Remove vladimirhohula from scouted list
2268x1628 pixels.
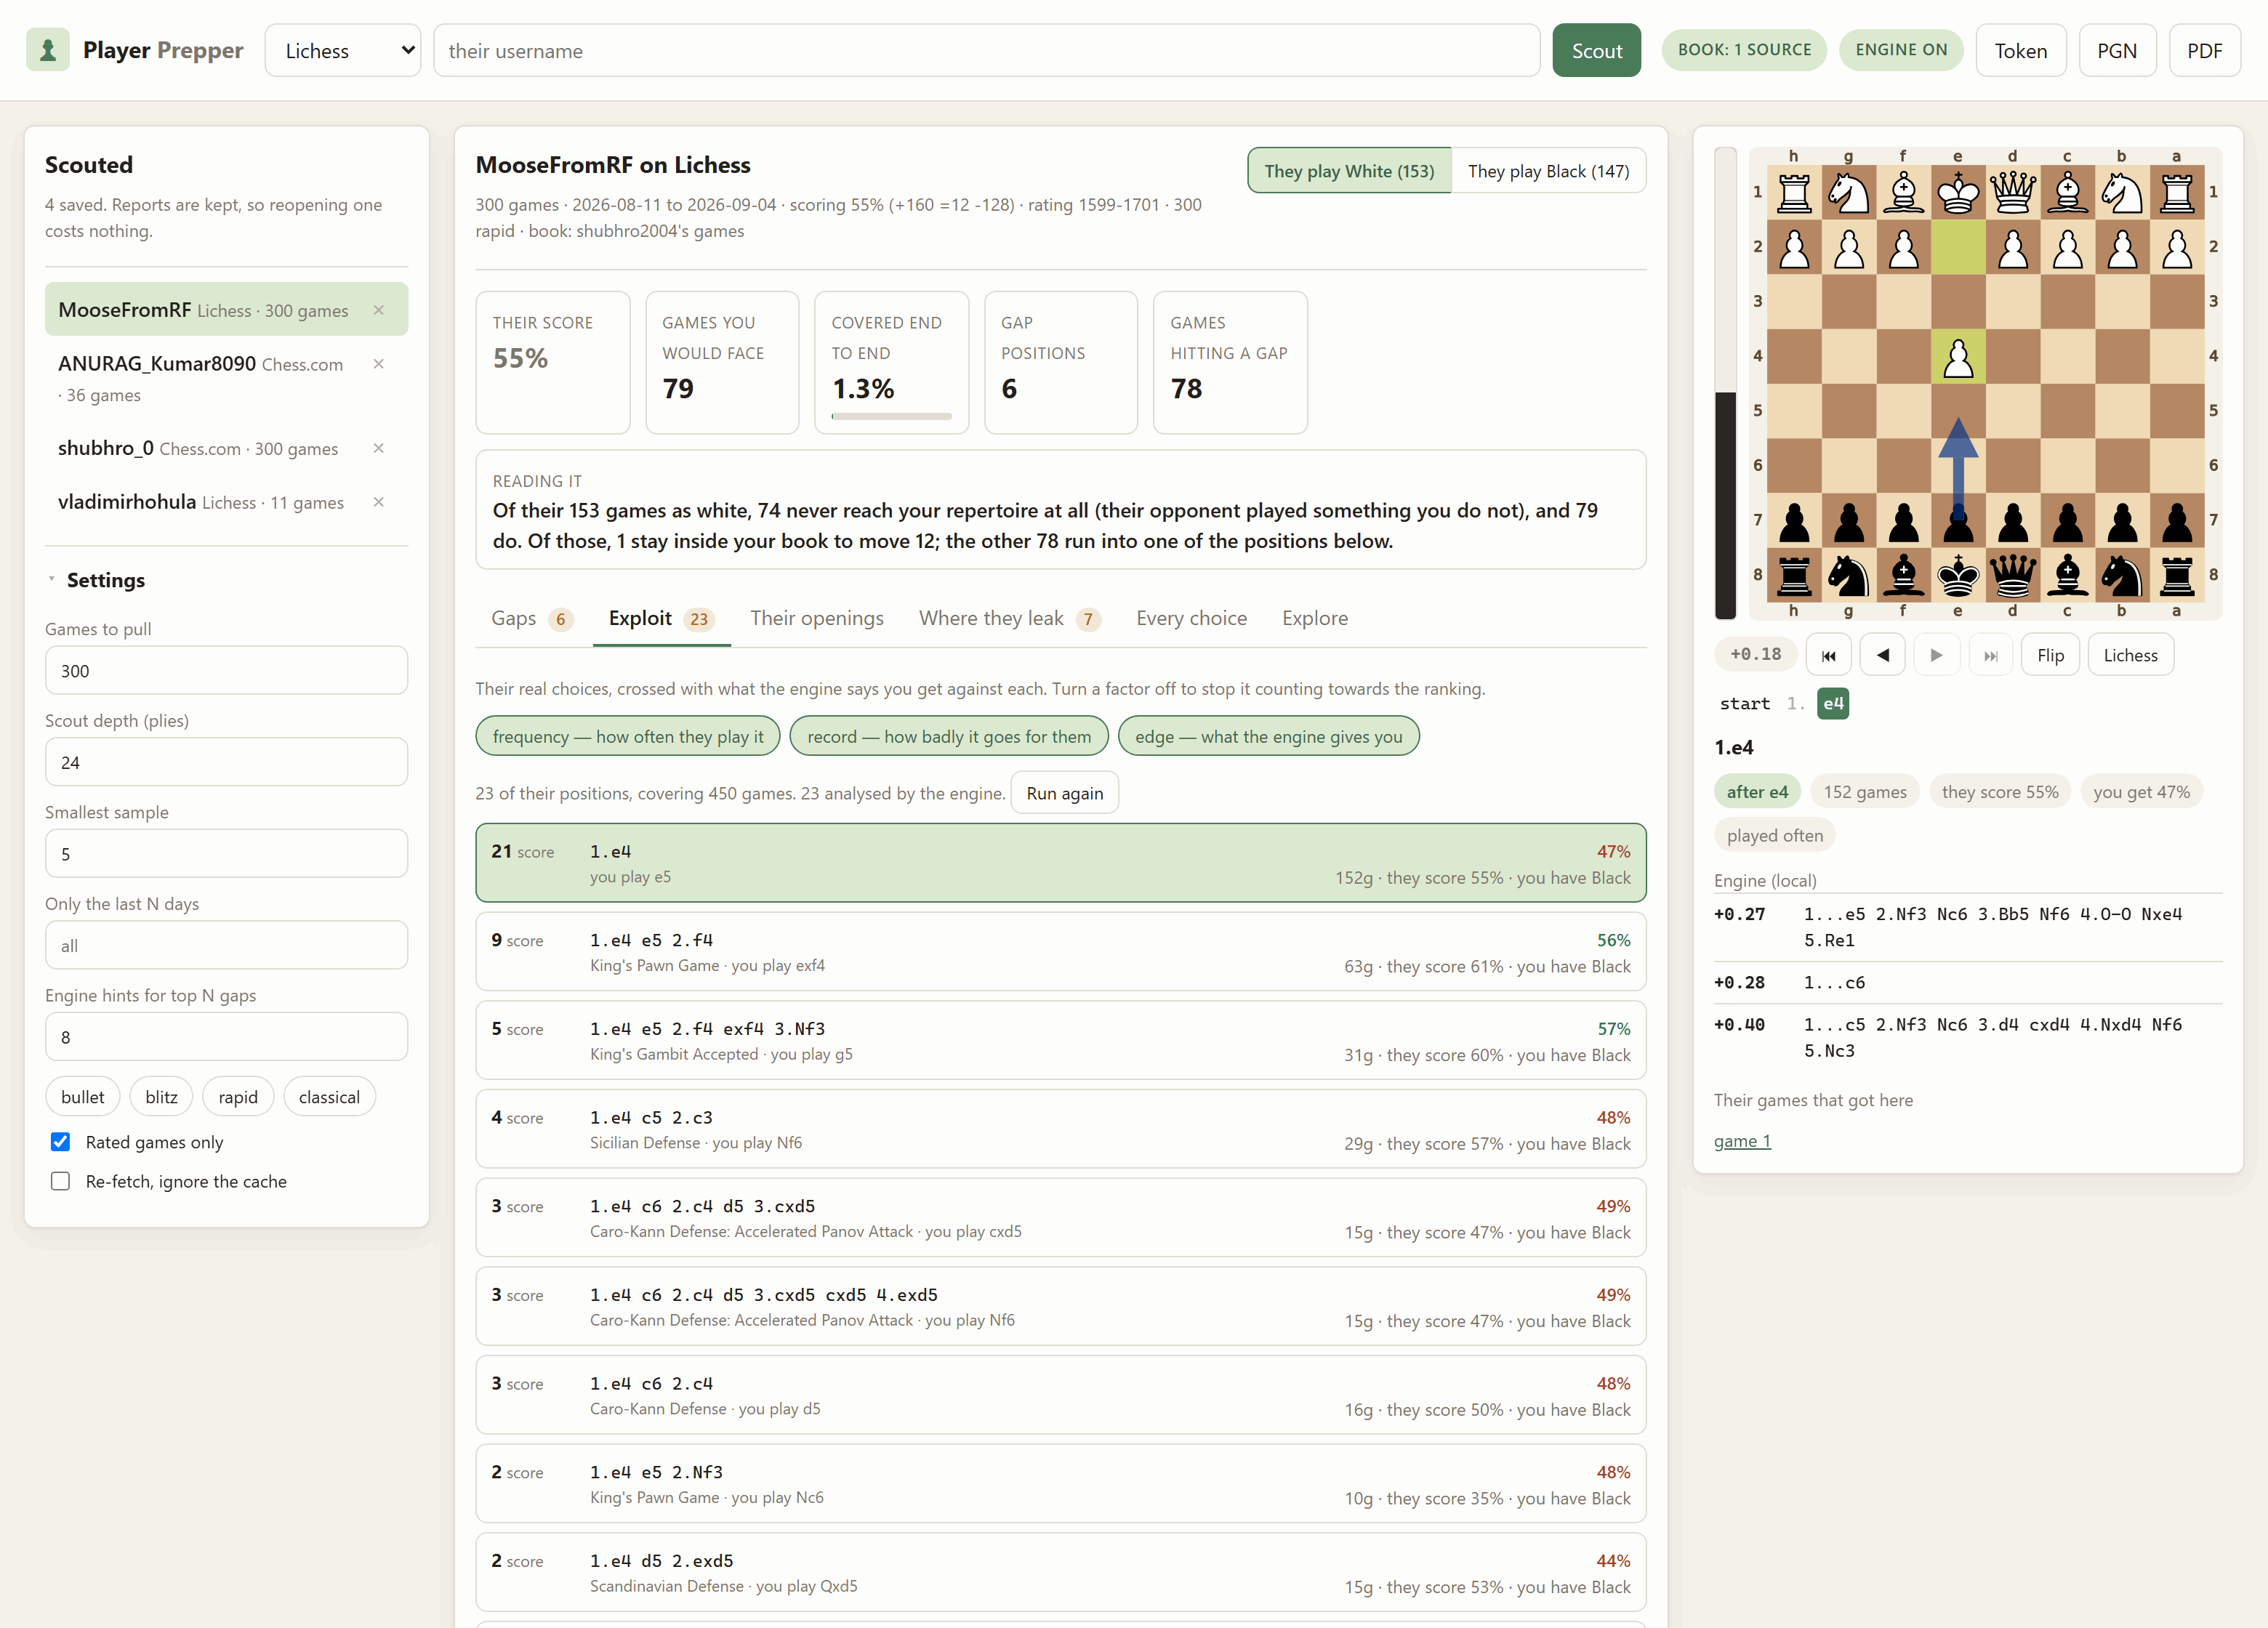tap(379, 502)
